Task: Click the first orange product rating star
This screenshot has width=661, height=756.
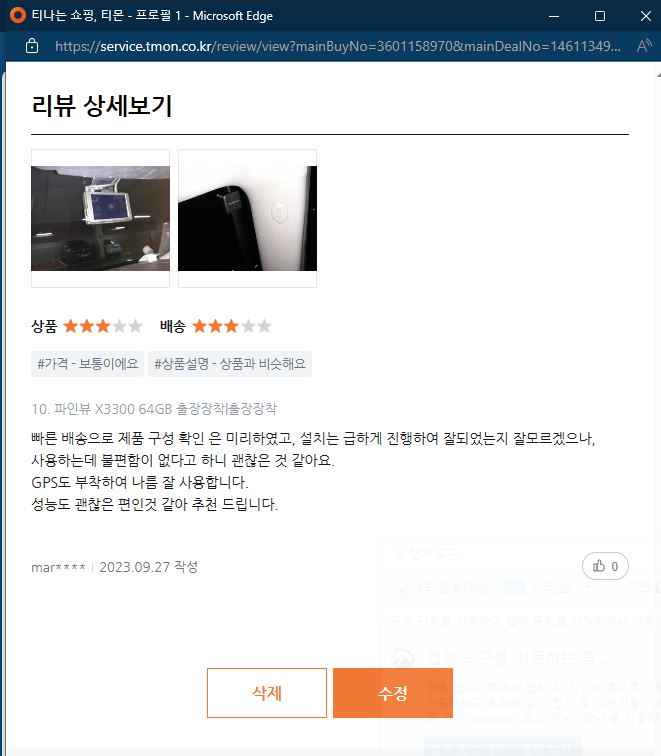Action: coord(71,326)
